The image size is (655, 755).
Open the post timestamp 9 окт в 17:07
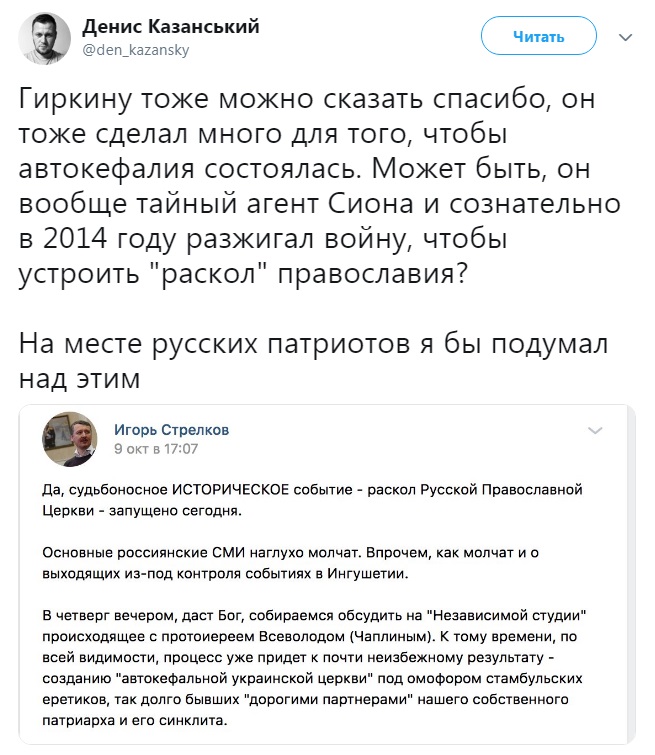[x=156, y=449]
